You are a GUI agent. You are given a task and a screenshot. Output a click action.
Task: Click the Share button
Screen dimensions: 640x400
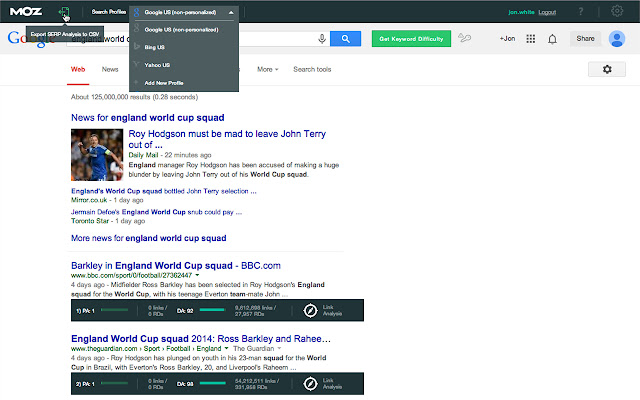[x=585, y=39]
